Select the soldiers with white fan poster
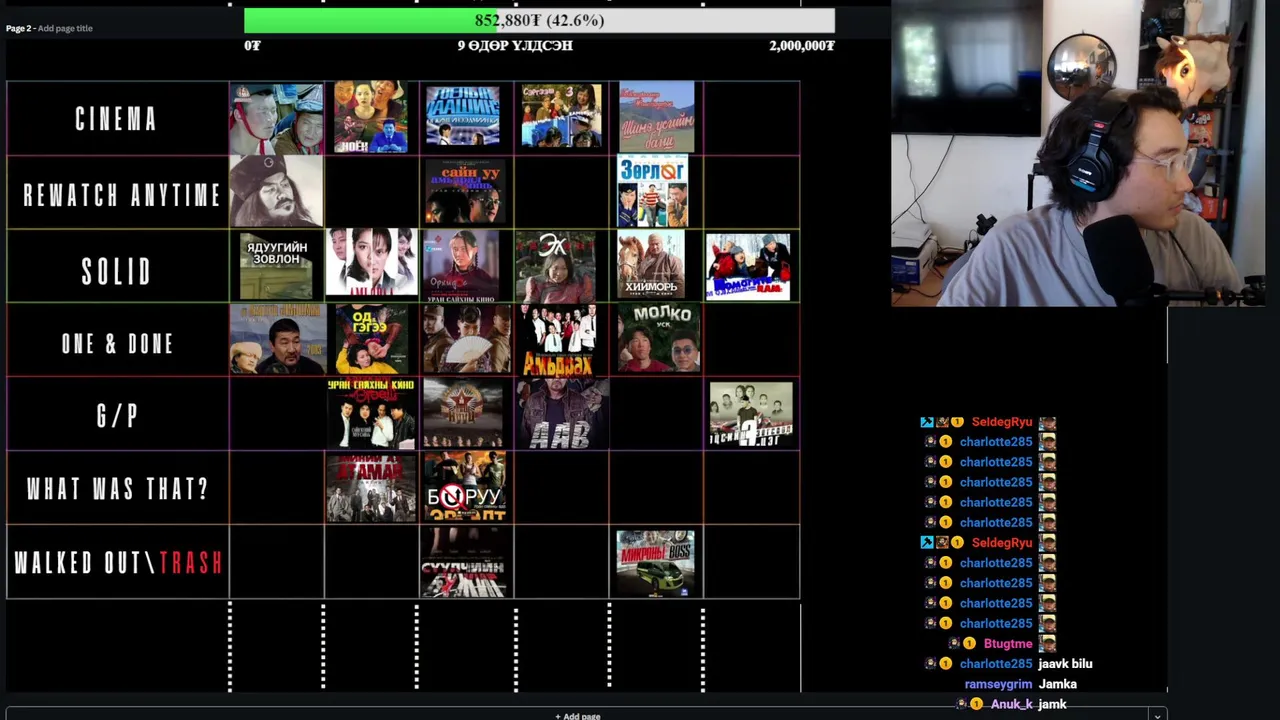 click(466, 340)
